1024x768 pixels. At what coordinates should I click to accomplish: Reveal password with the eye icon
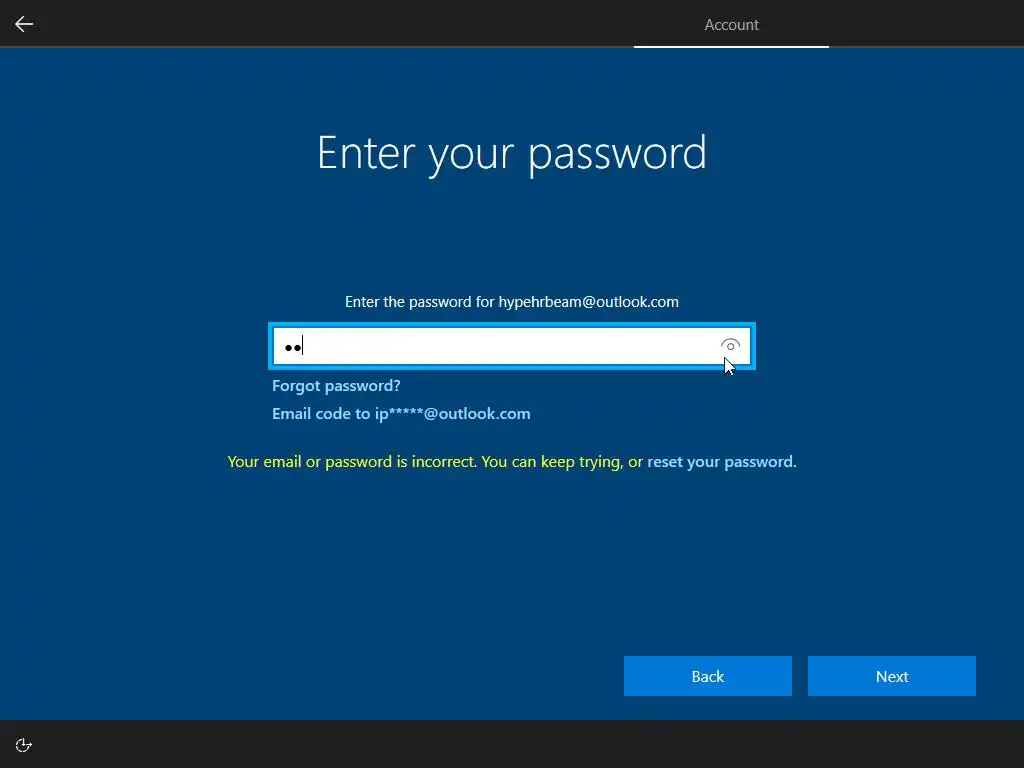(730, 345)
